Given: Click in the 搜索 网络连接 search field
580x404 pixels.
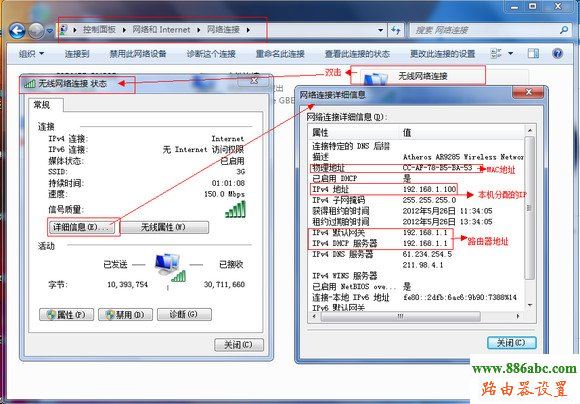Looking at the screenshot, I should coord(485,30).
